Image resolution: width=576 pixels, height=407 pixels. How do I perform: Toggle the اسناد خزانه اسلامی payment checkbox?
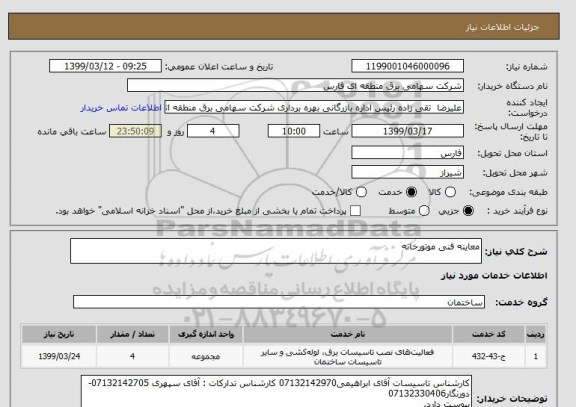click(x=355, y=211)
